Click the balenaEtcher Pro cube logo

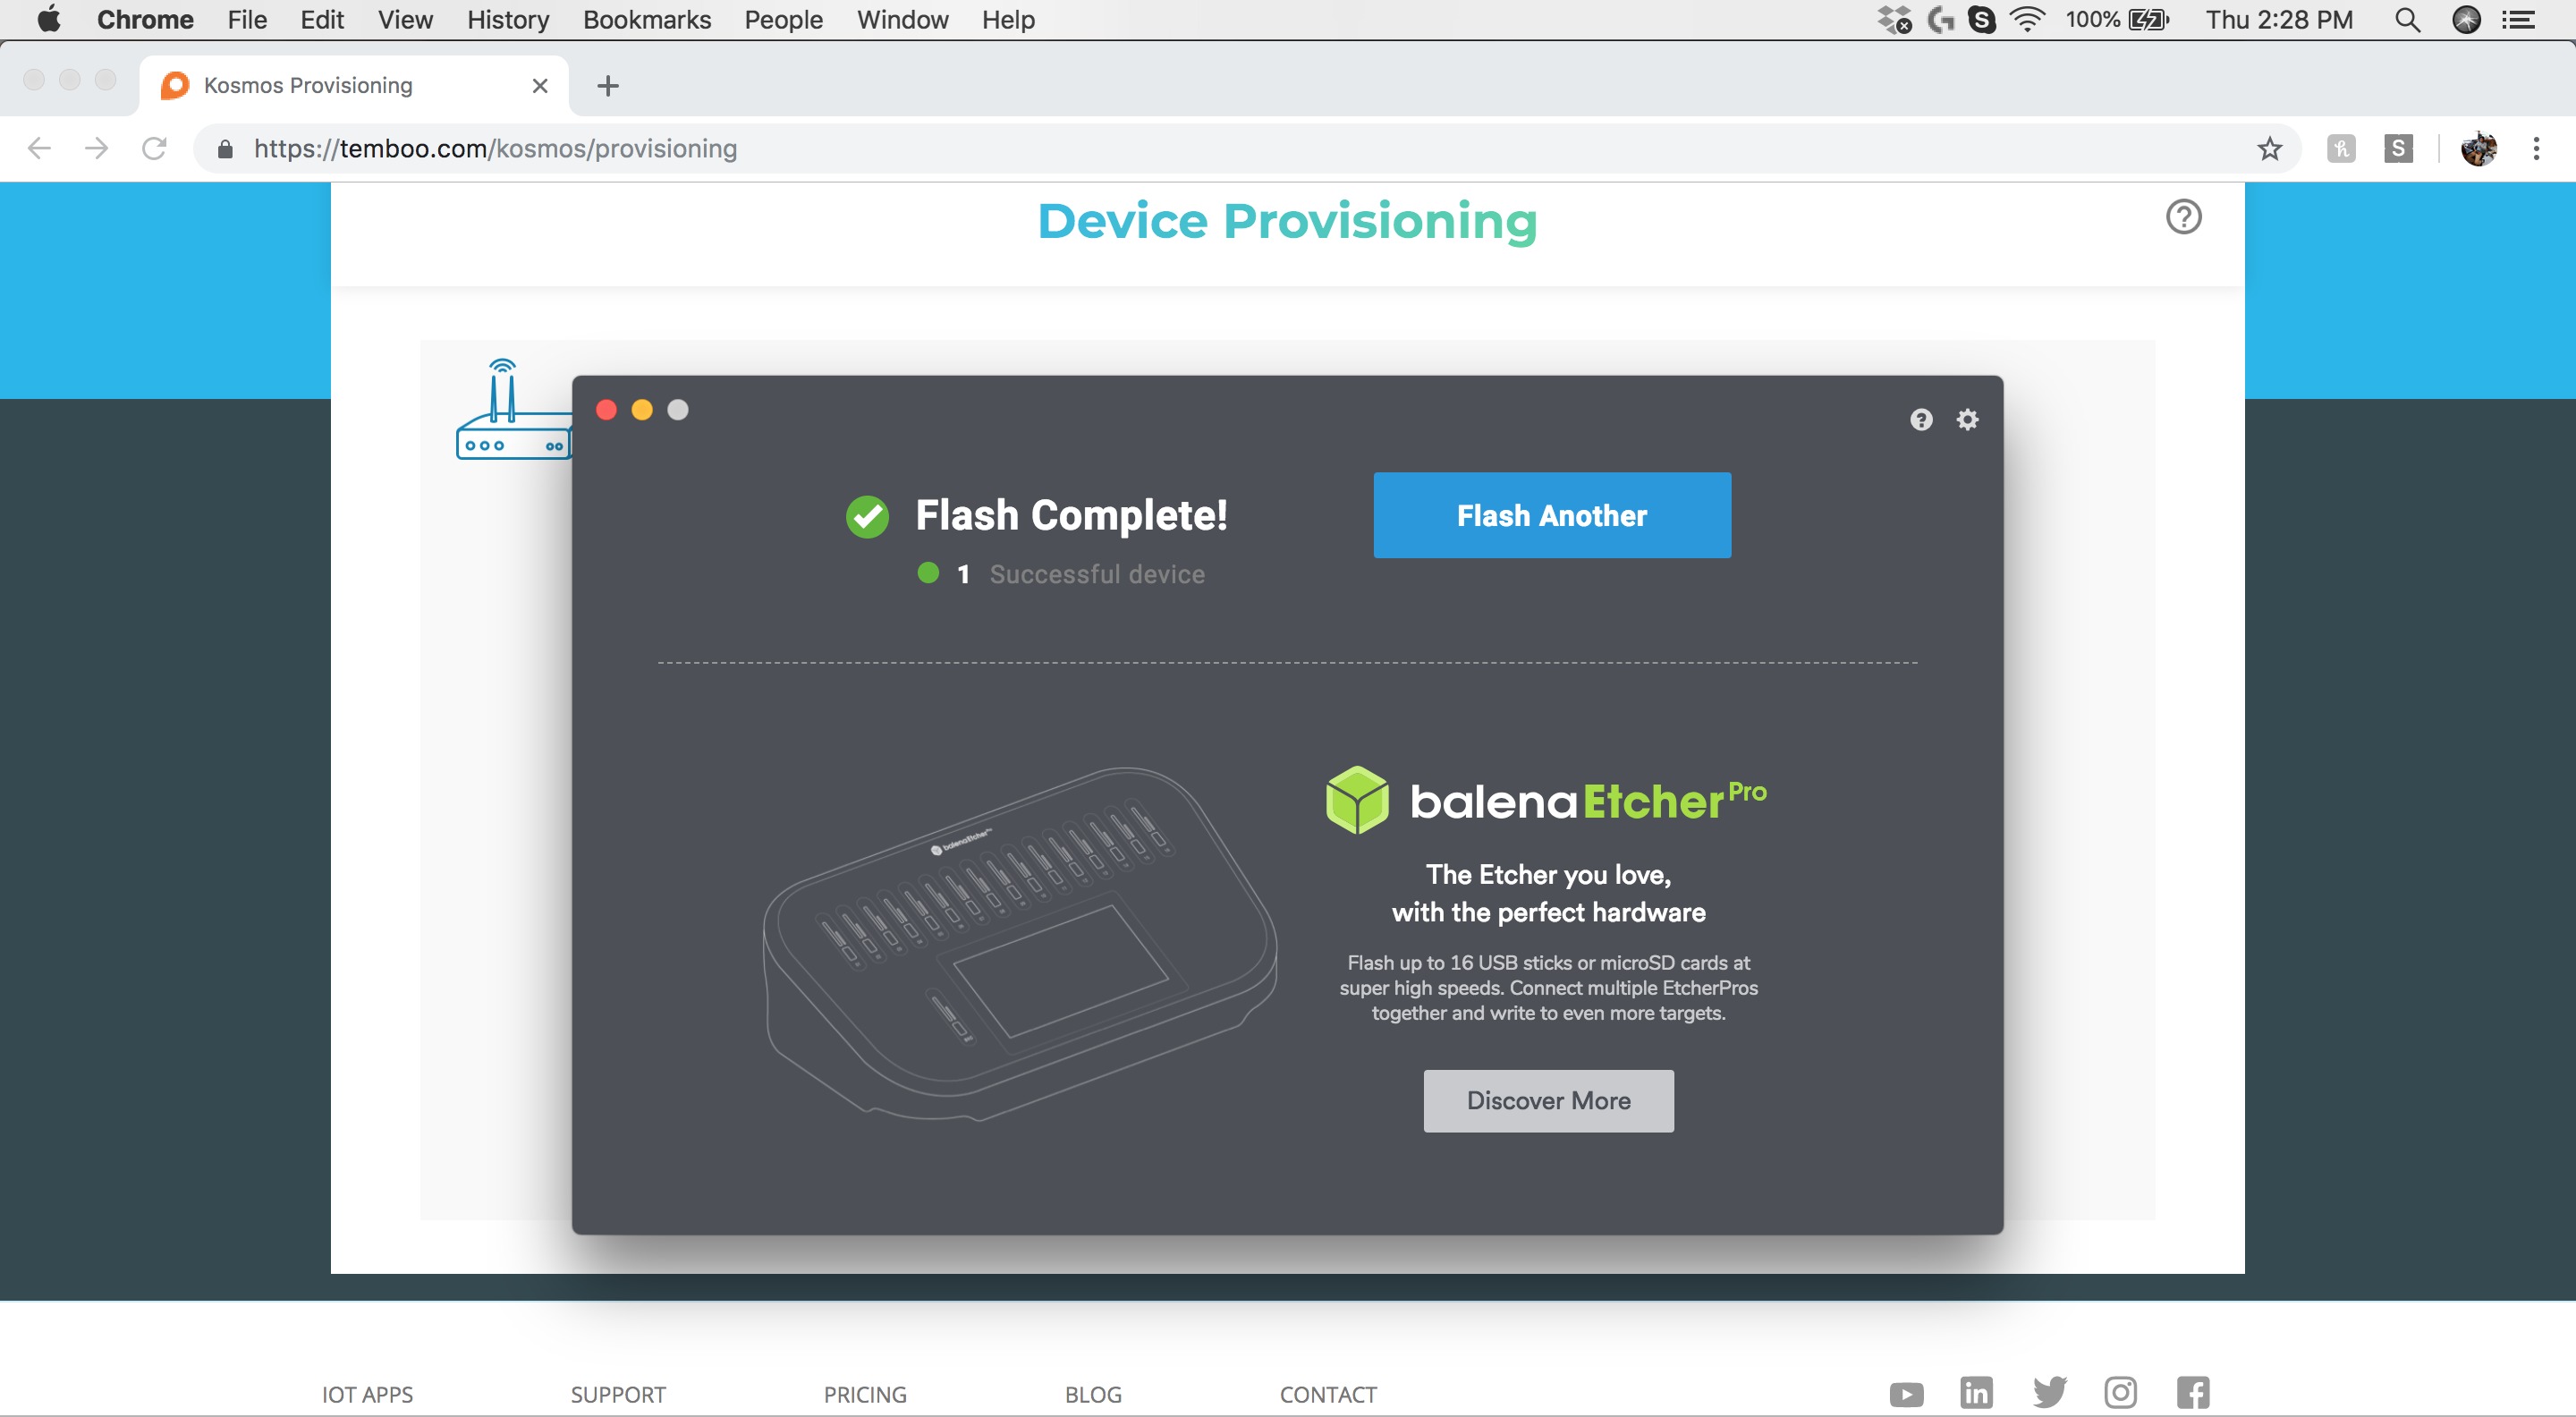tap(1357, 800)
